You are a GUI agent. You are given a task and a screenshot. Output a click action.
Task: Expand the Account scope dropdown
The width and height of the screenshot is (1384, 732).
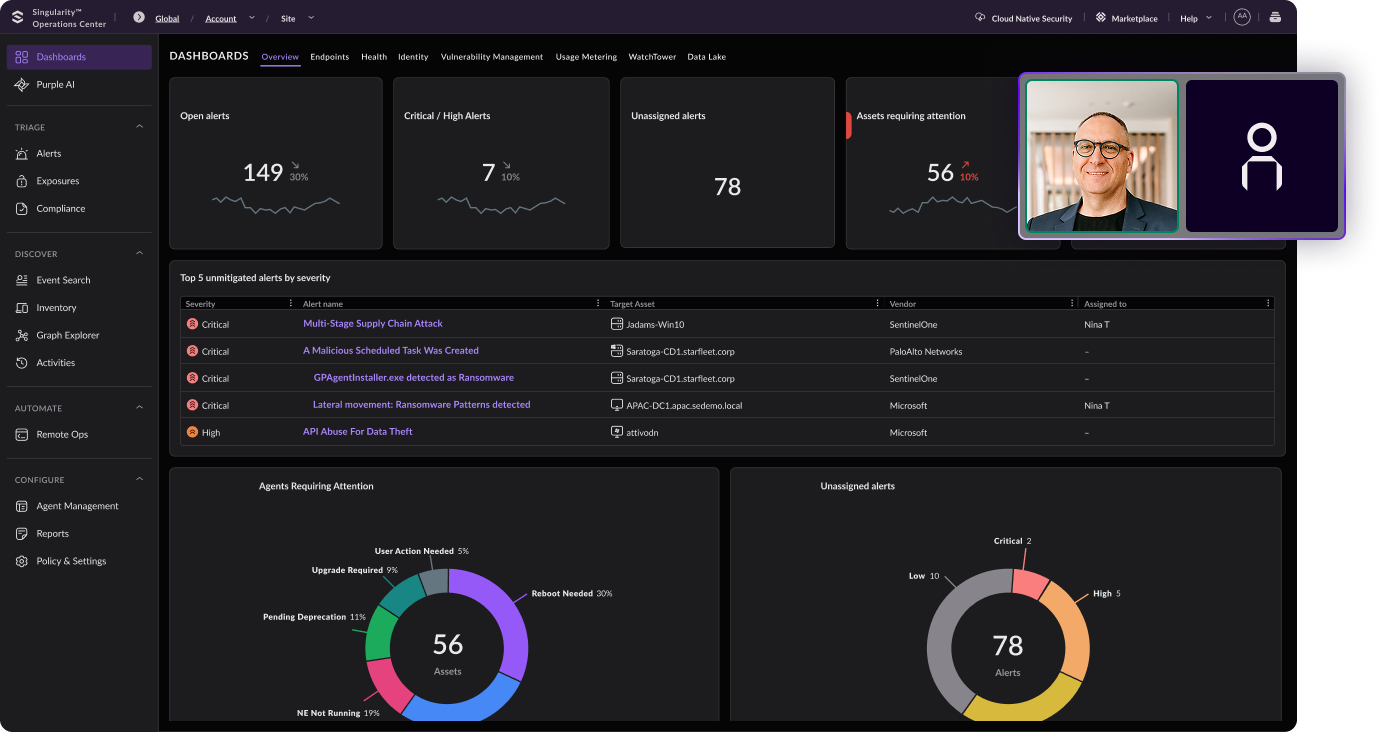251,18
